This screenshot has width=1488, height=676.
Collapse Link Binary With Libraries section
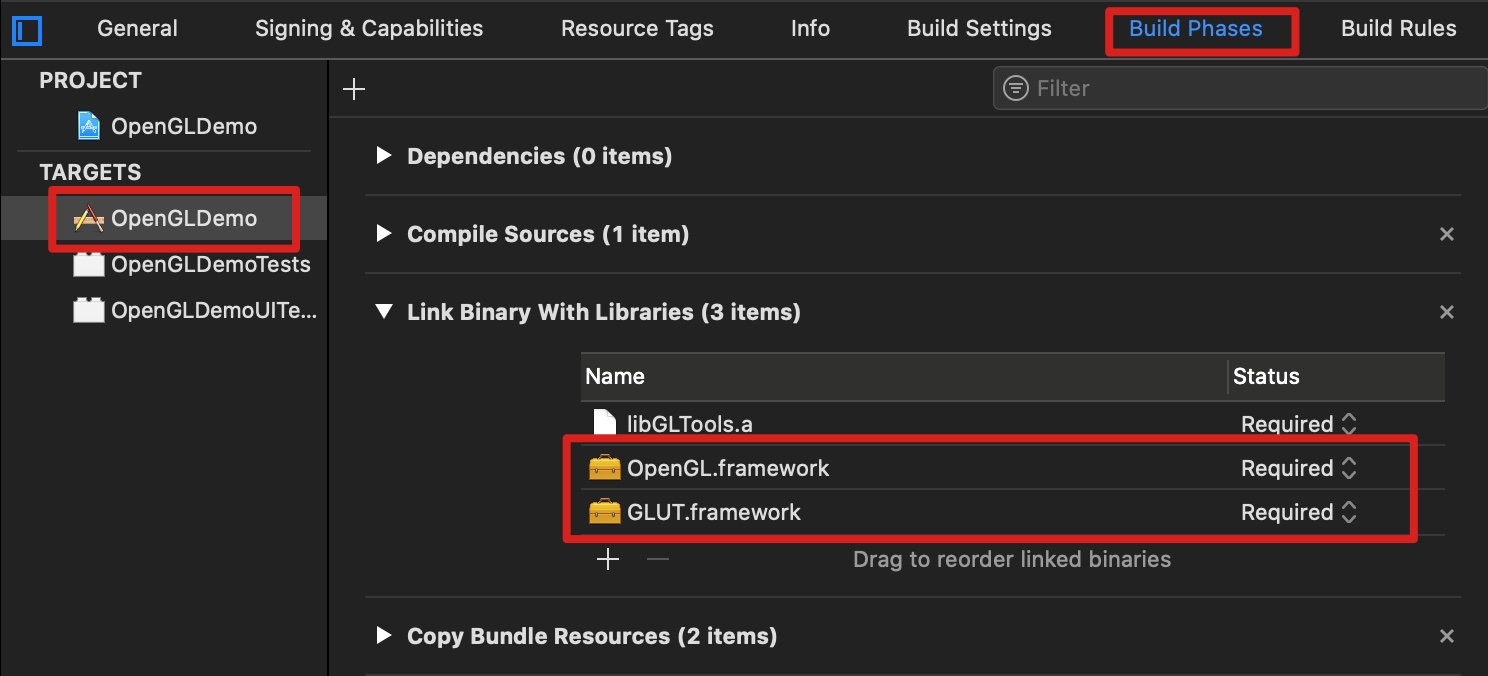[382, 312]
